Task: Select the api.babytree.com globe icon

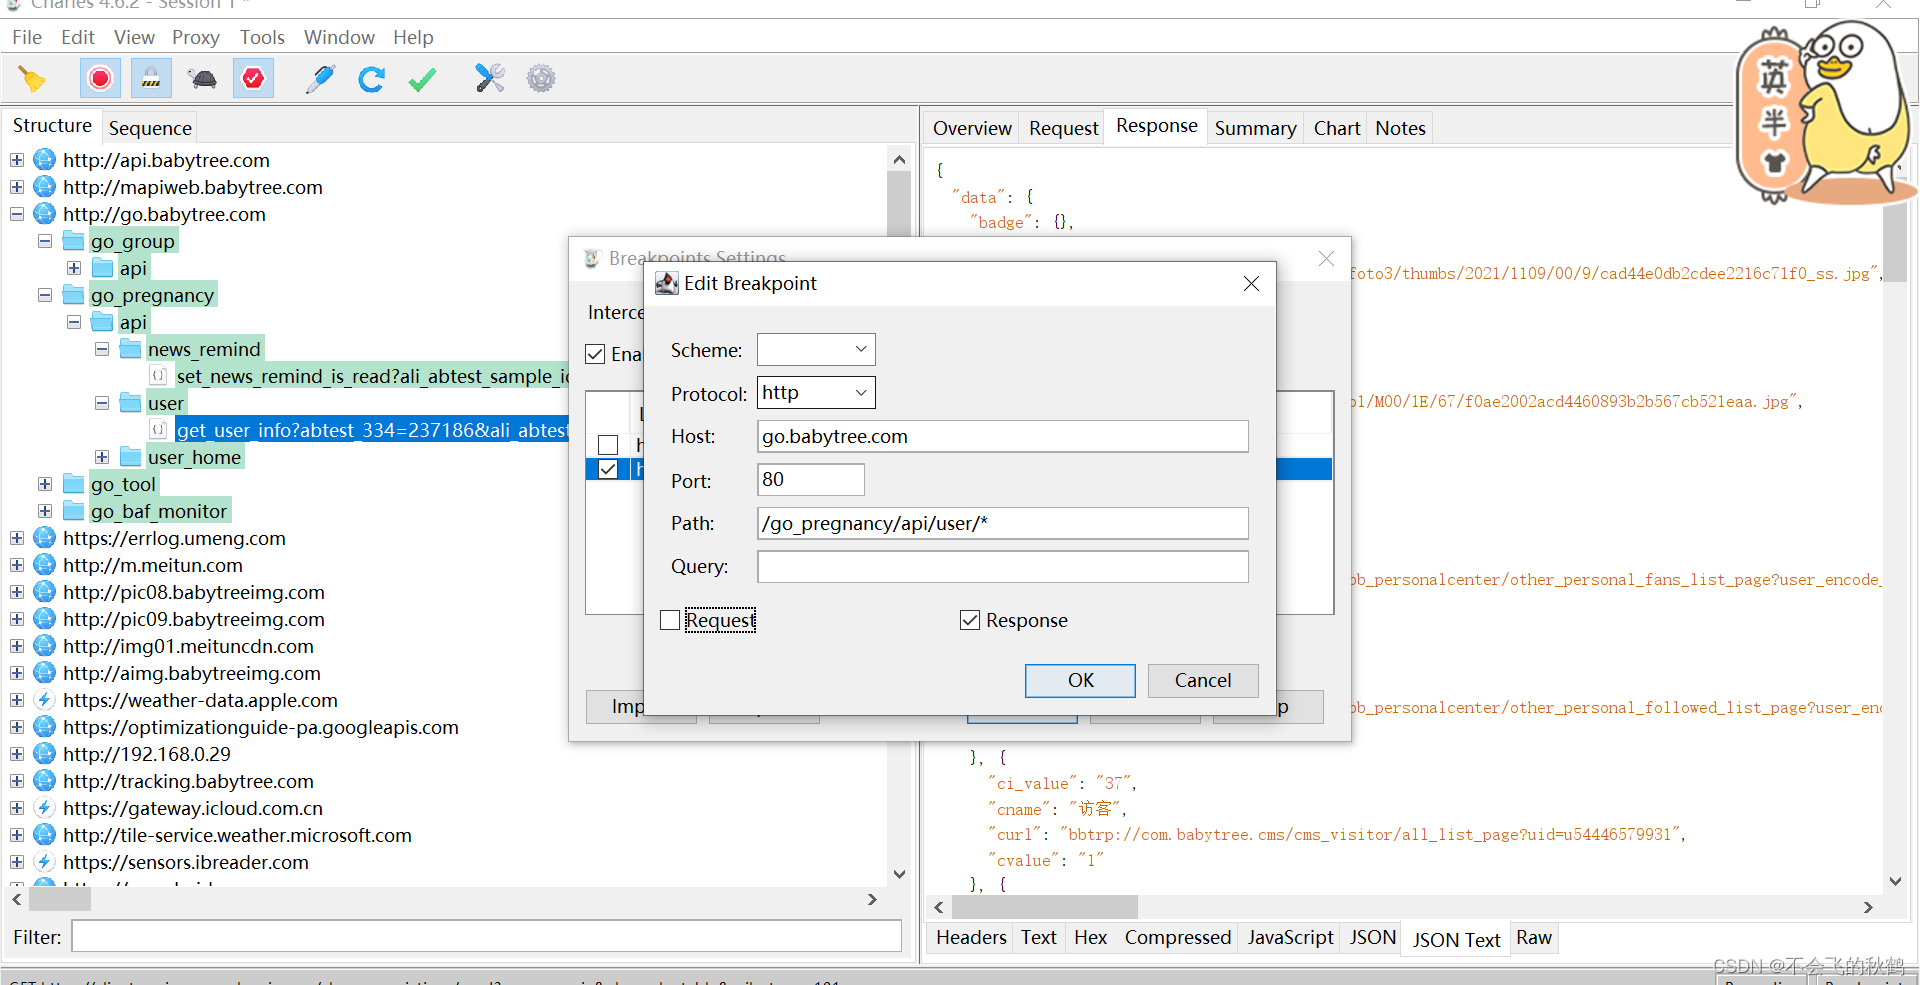Action: pos(45,160)
